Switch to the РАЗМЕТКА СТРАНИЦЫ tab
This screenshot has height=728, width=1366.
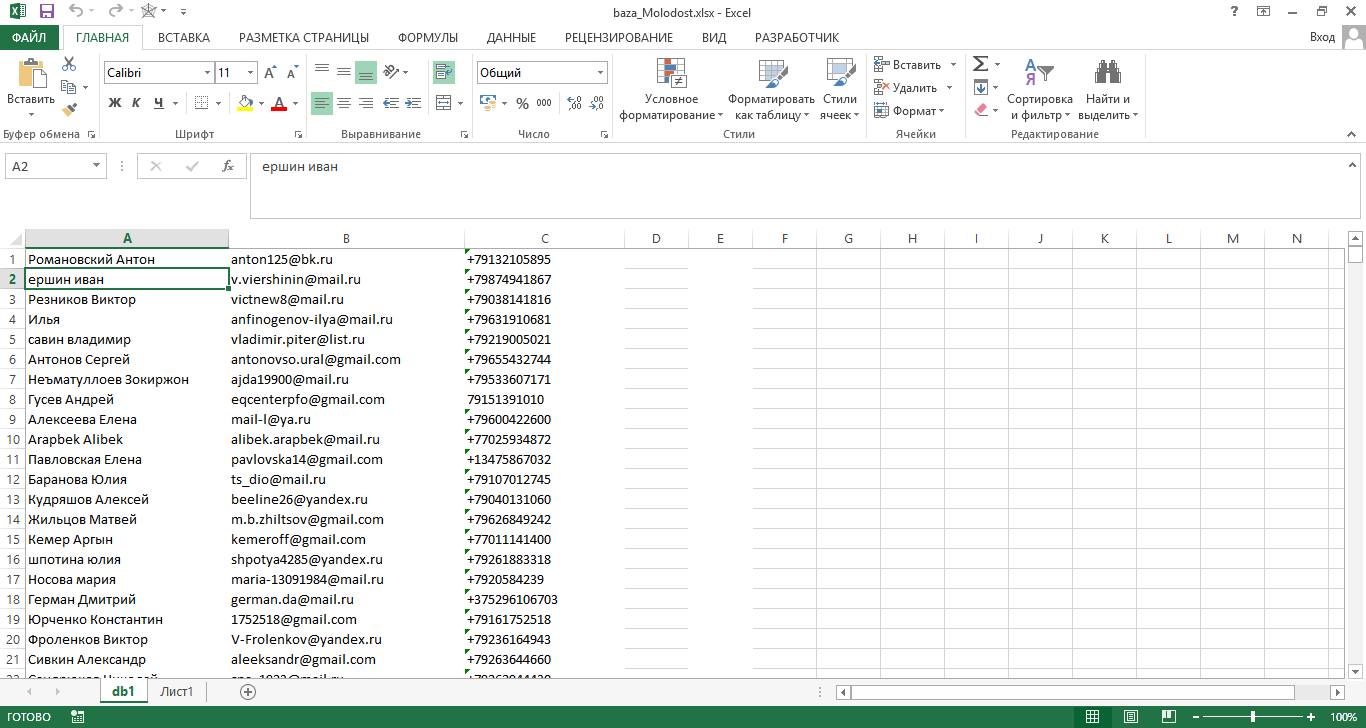pyautogui.click(x=304, y=37)
